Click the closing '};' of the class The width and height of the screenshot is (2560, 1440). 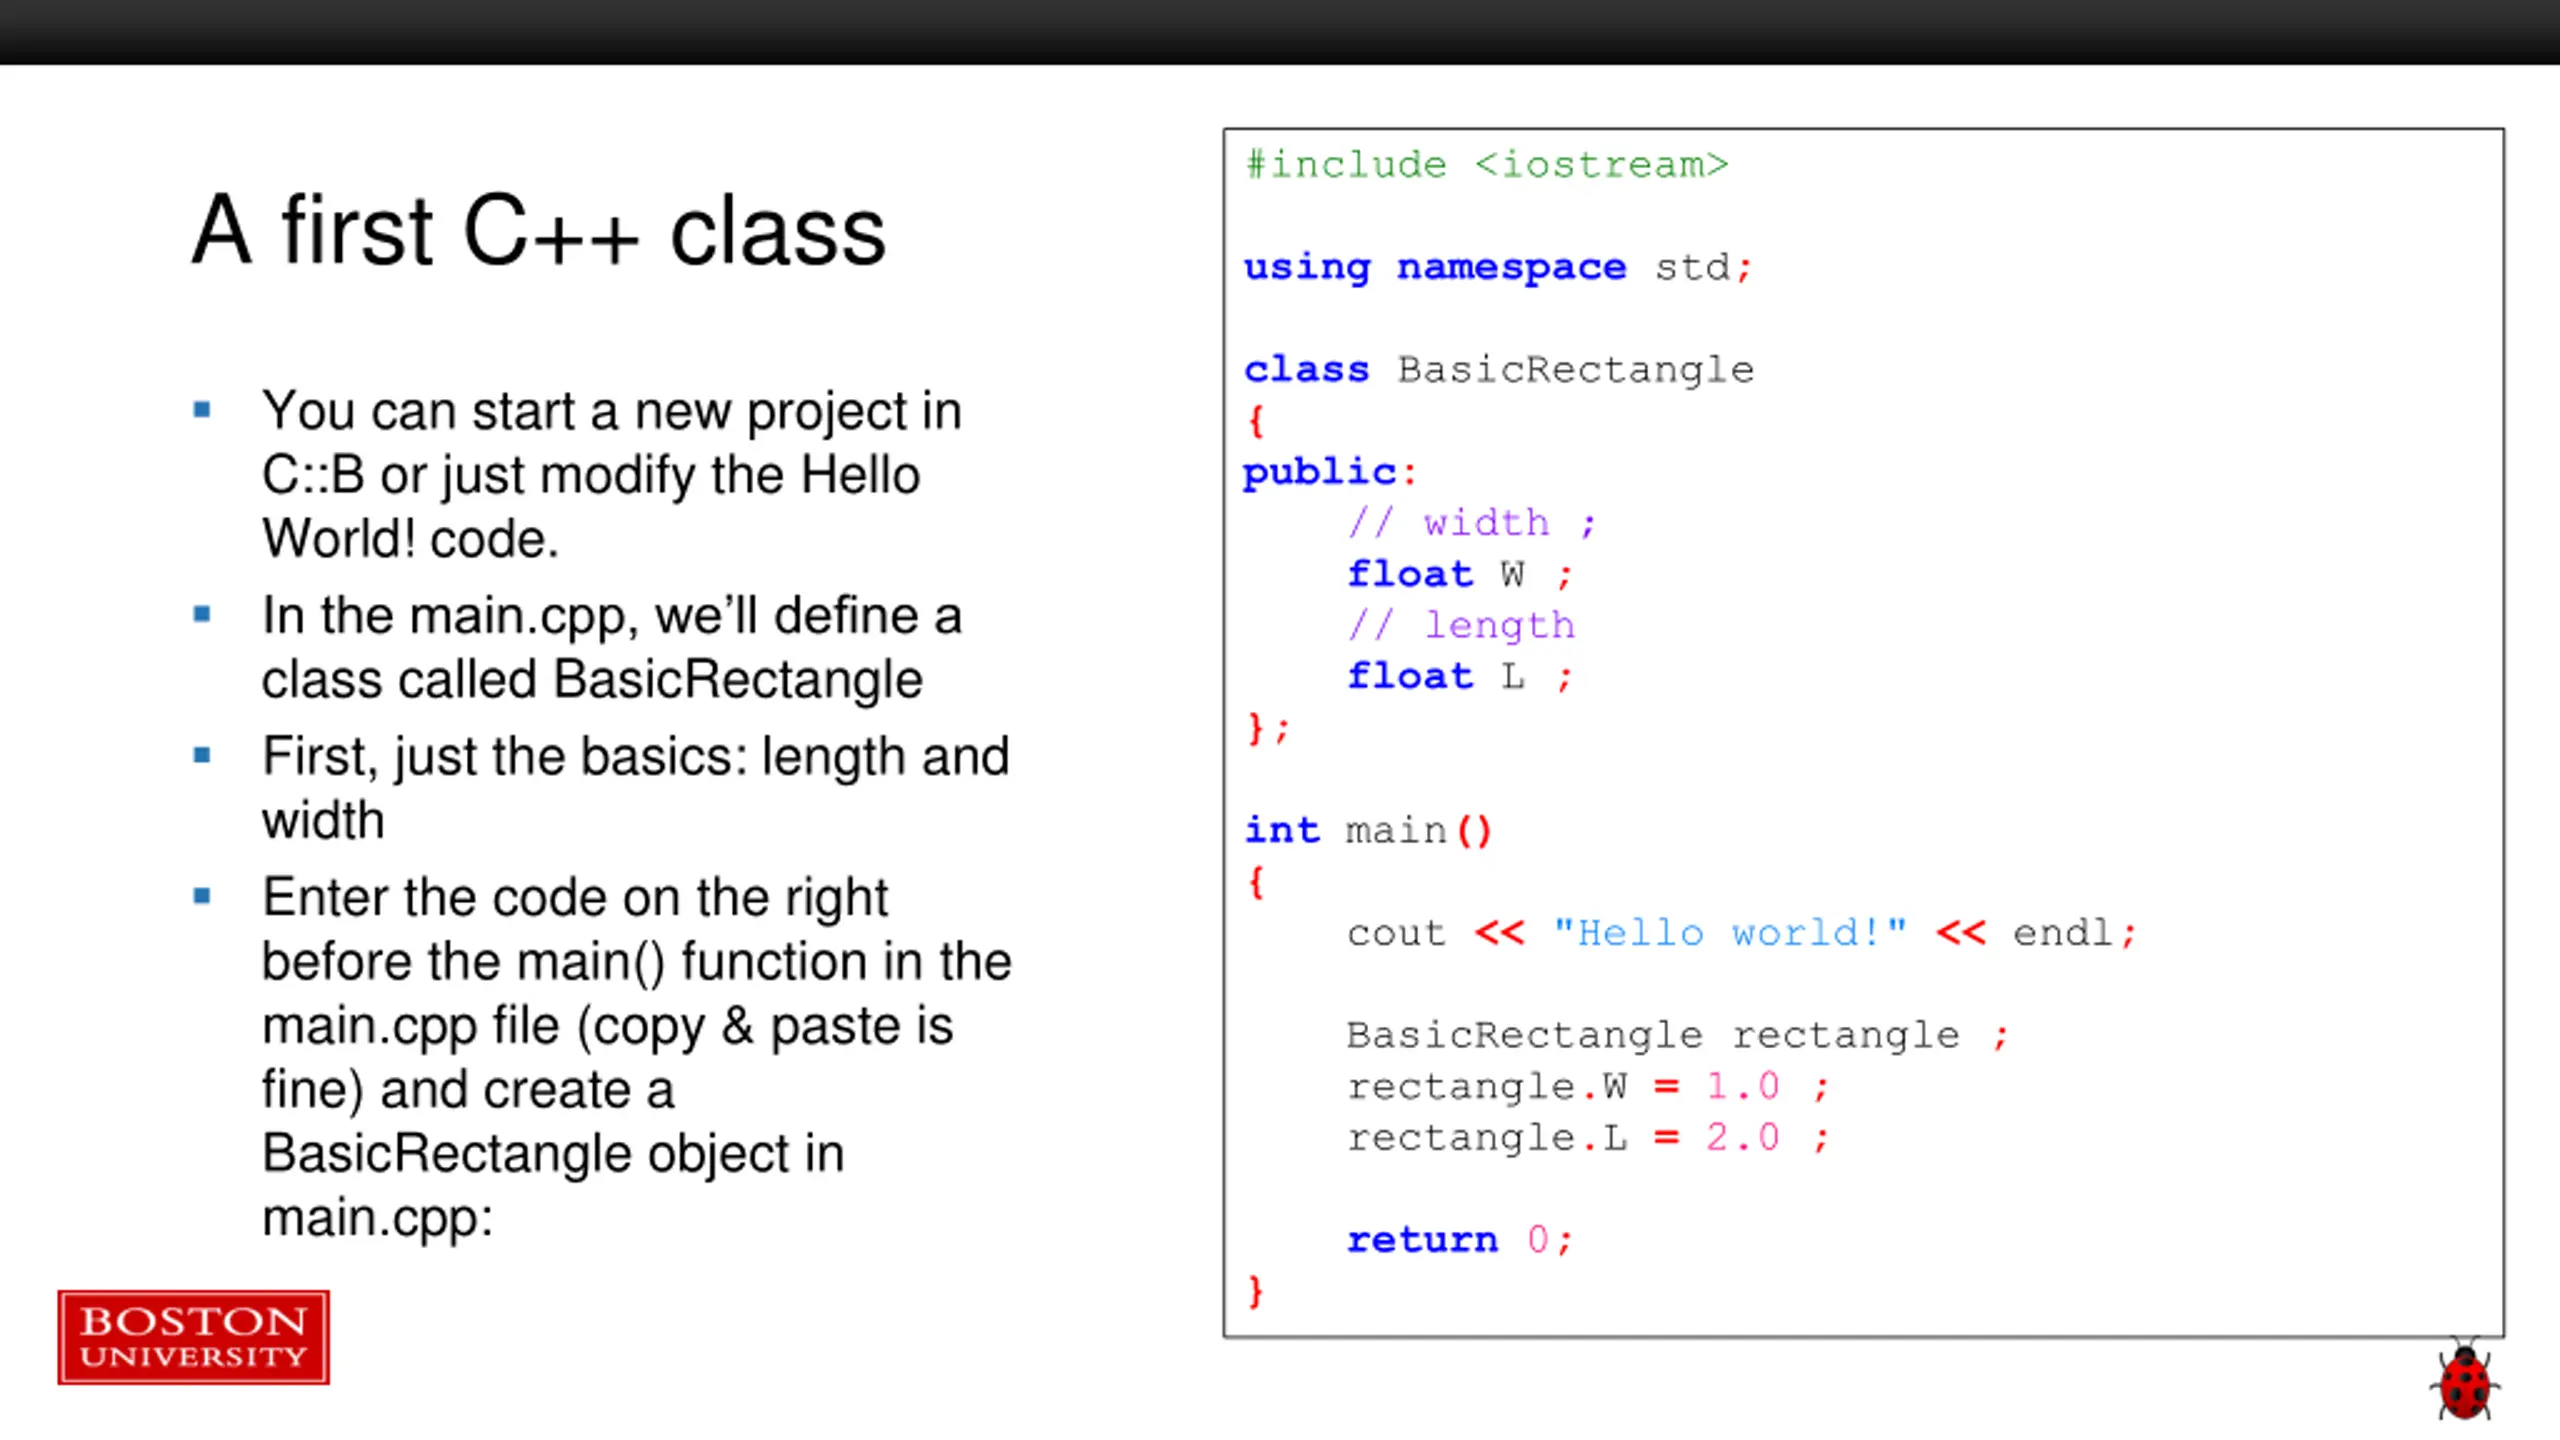(x=1267, y=727)
